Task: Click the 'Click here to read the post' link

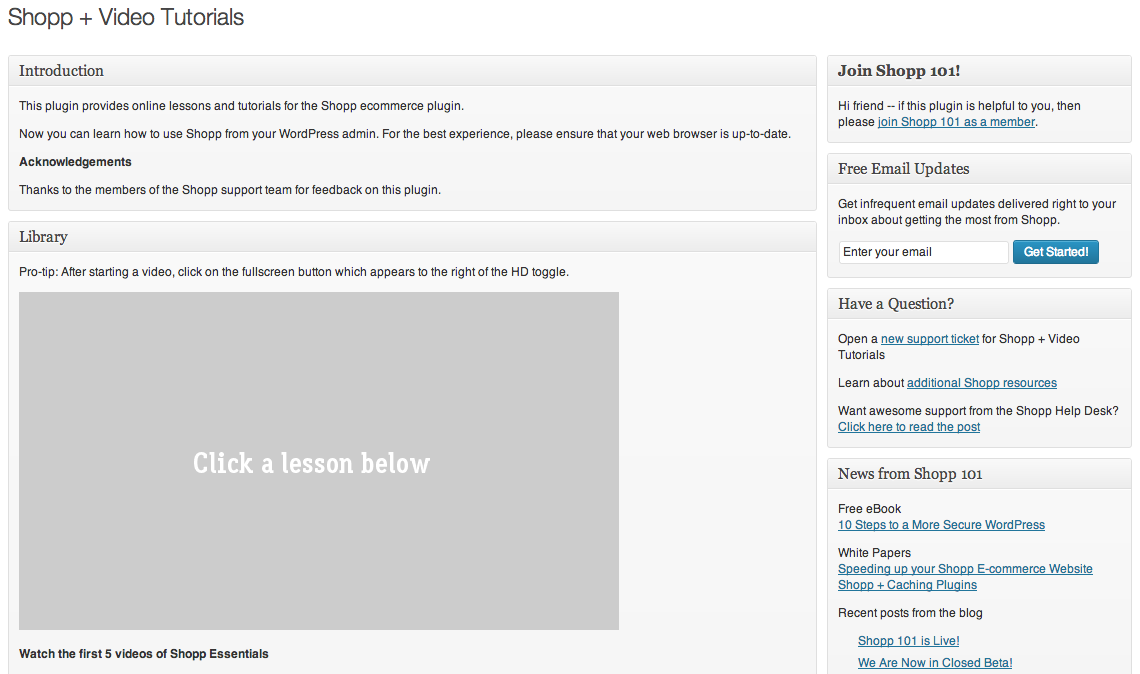Action: click(909, 427)
